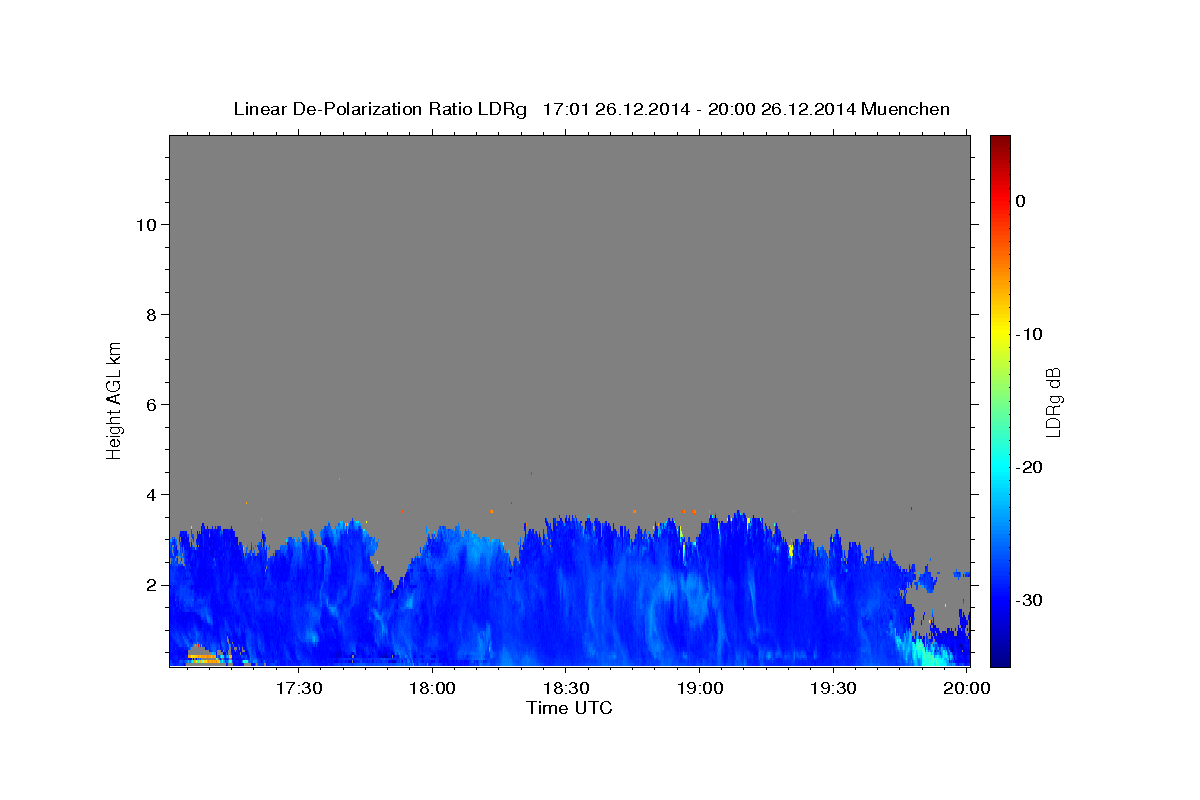Click the 'Time UTC' axis label
Viewport: 1200px width, 800px height.
[569, 708]
